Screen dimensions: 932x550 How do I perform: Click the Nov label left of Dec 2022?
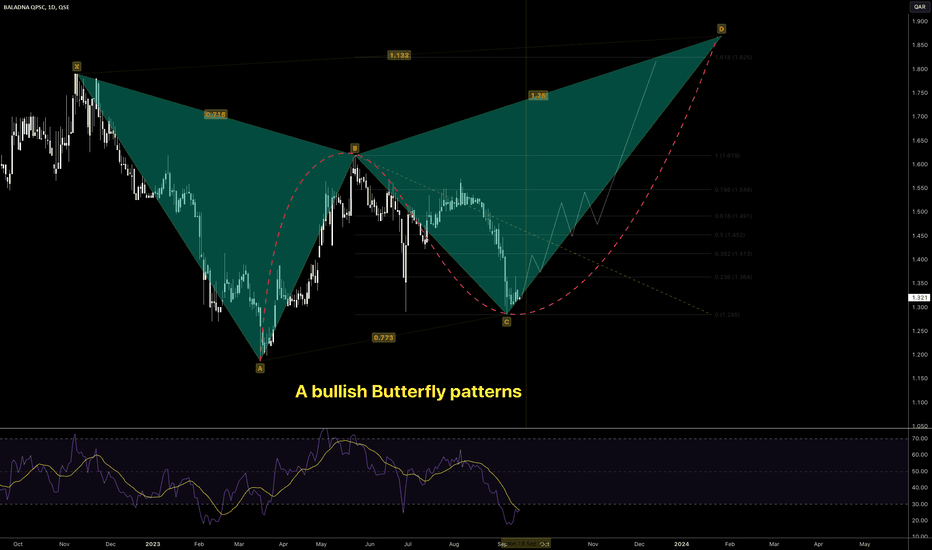(x=65, y=544)
